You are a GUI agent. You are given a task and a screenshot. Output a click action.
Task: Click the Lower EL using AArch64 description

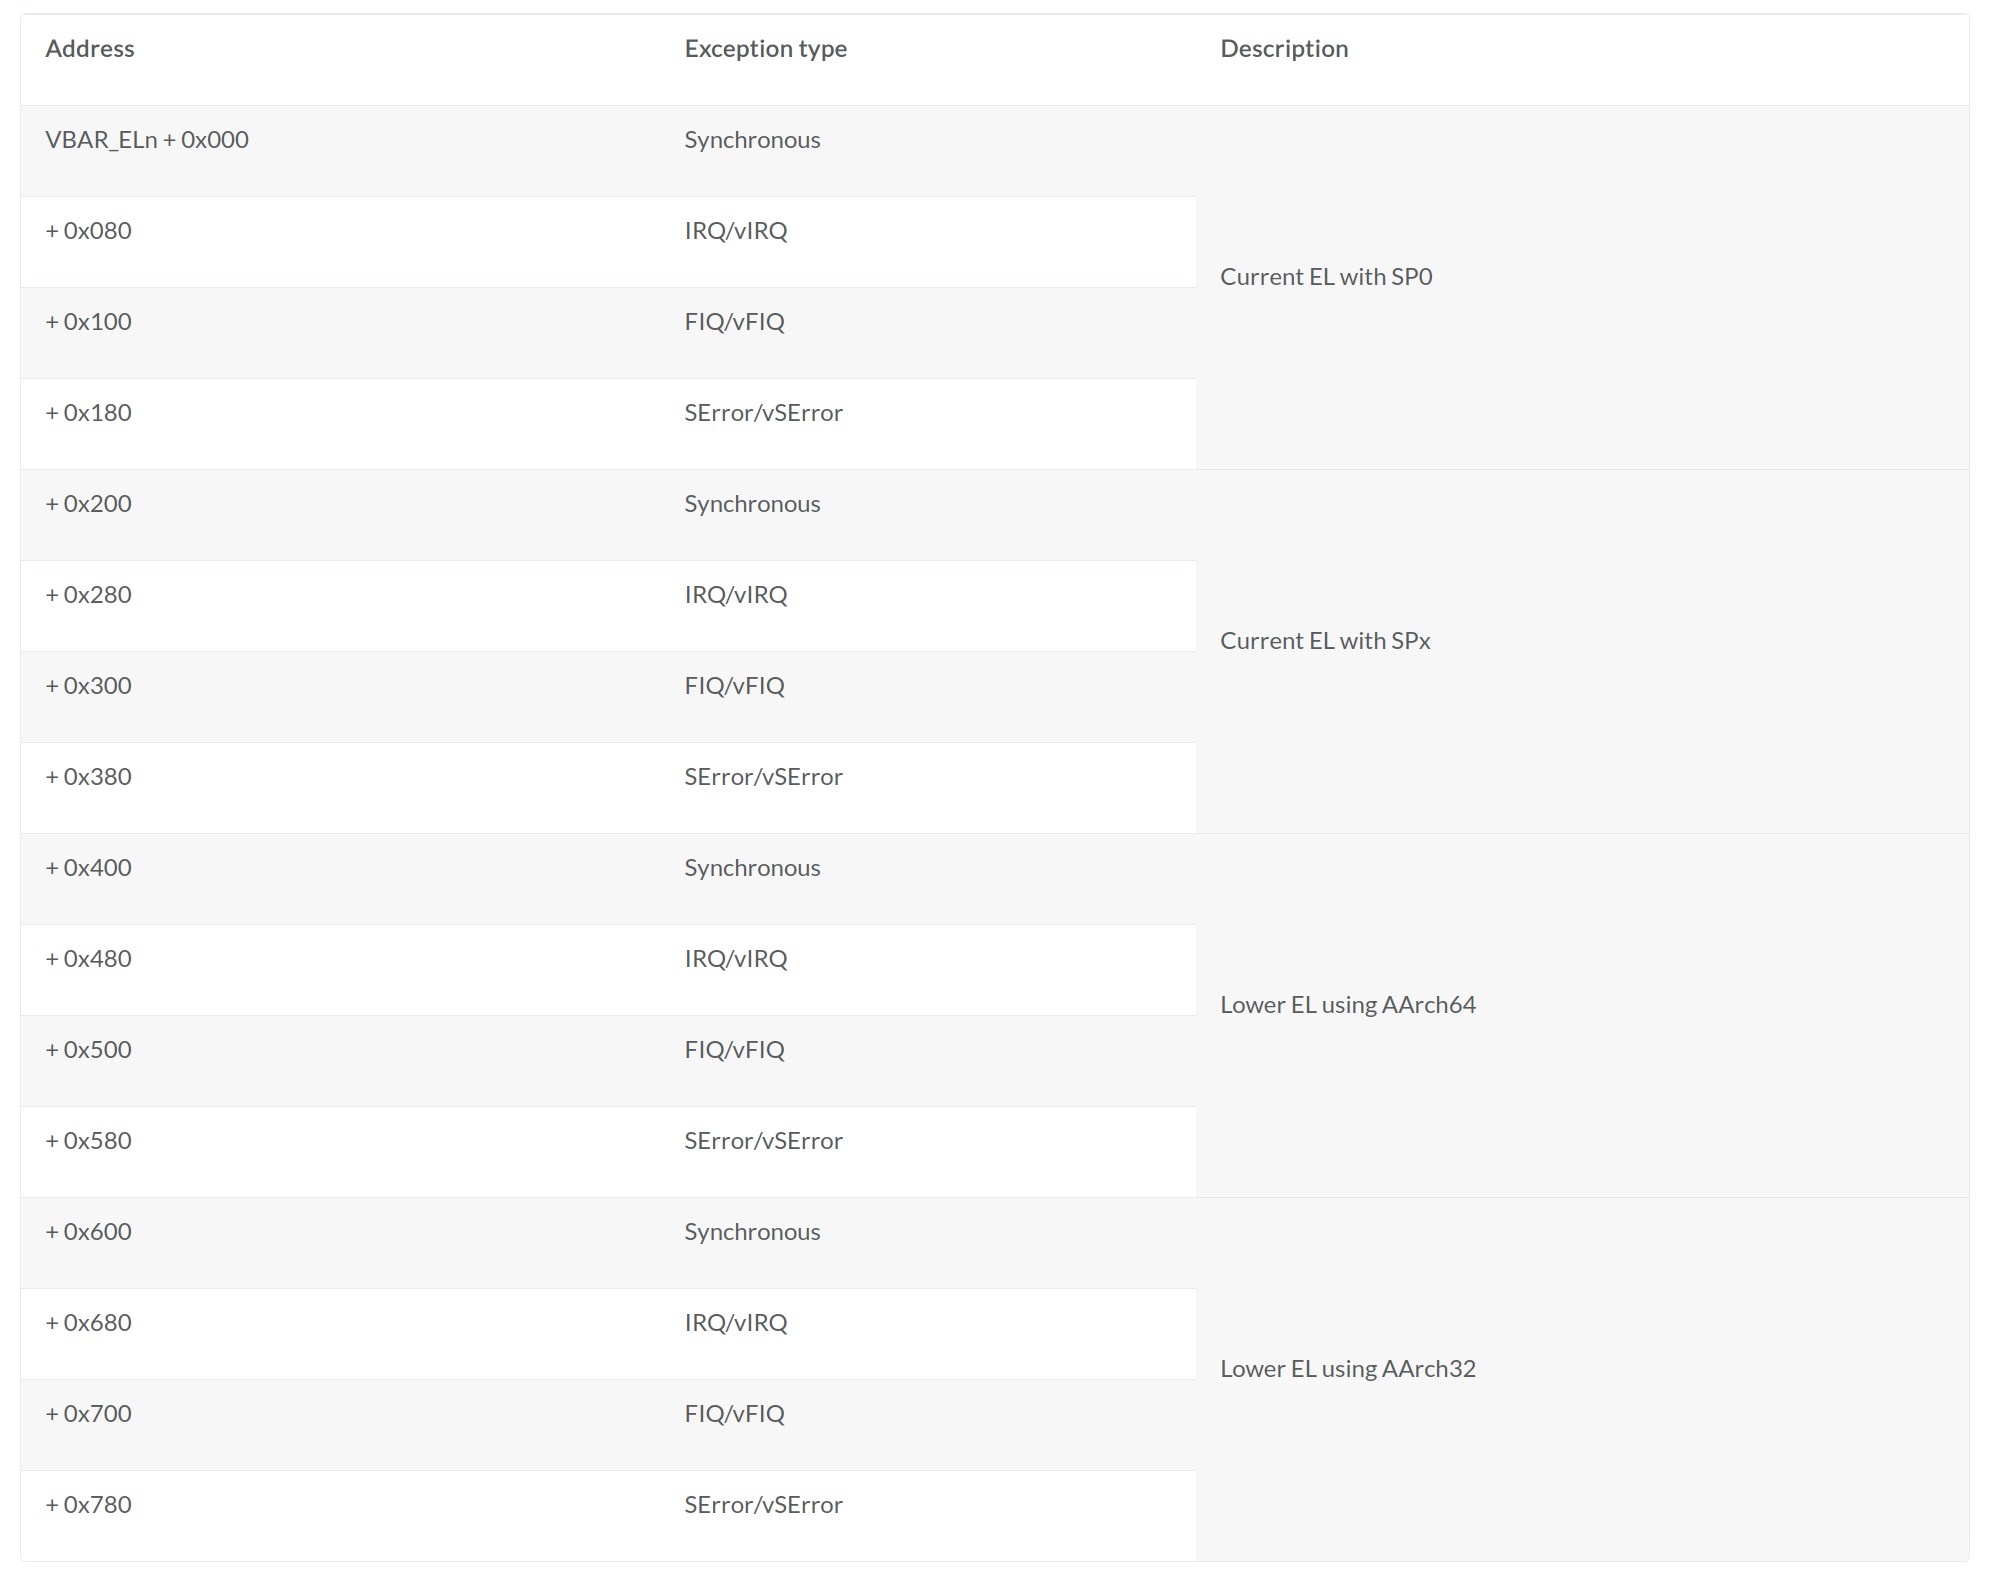(x=1348, y=1005)
